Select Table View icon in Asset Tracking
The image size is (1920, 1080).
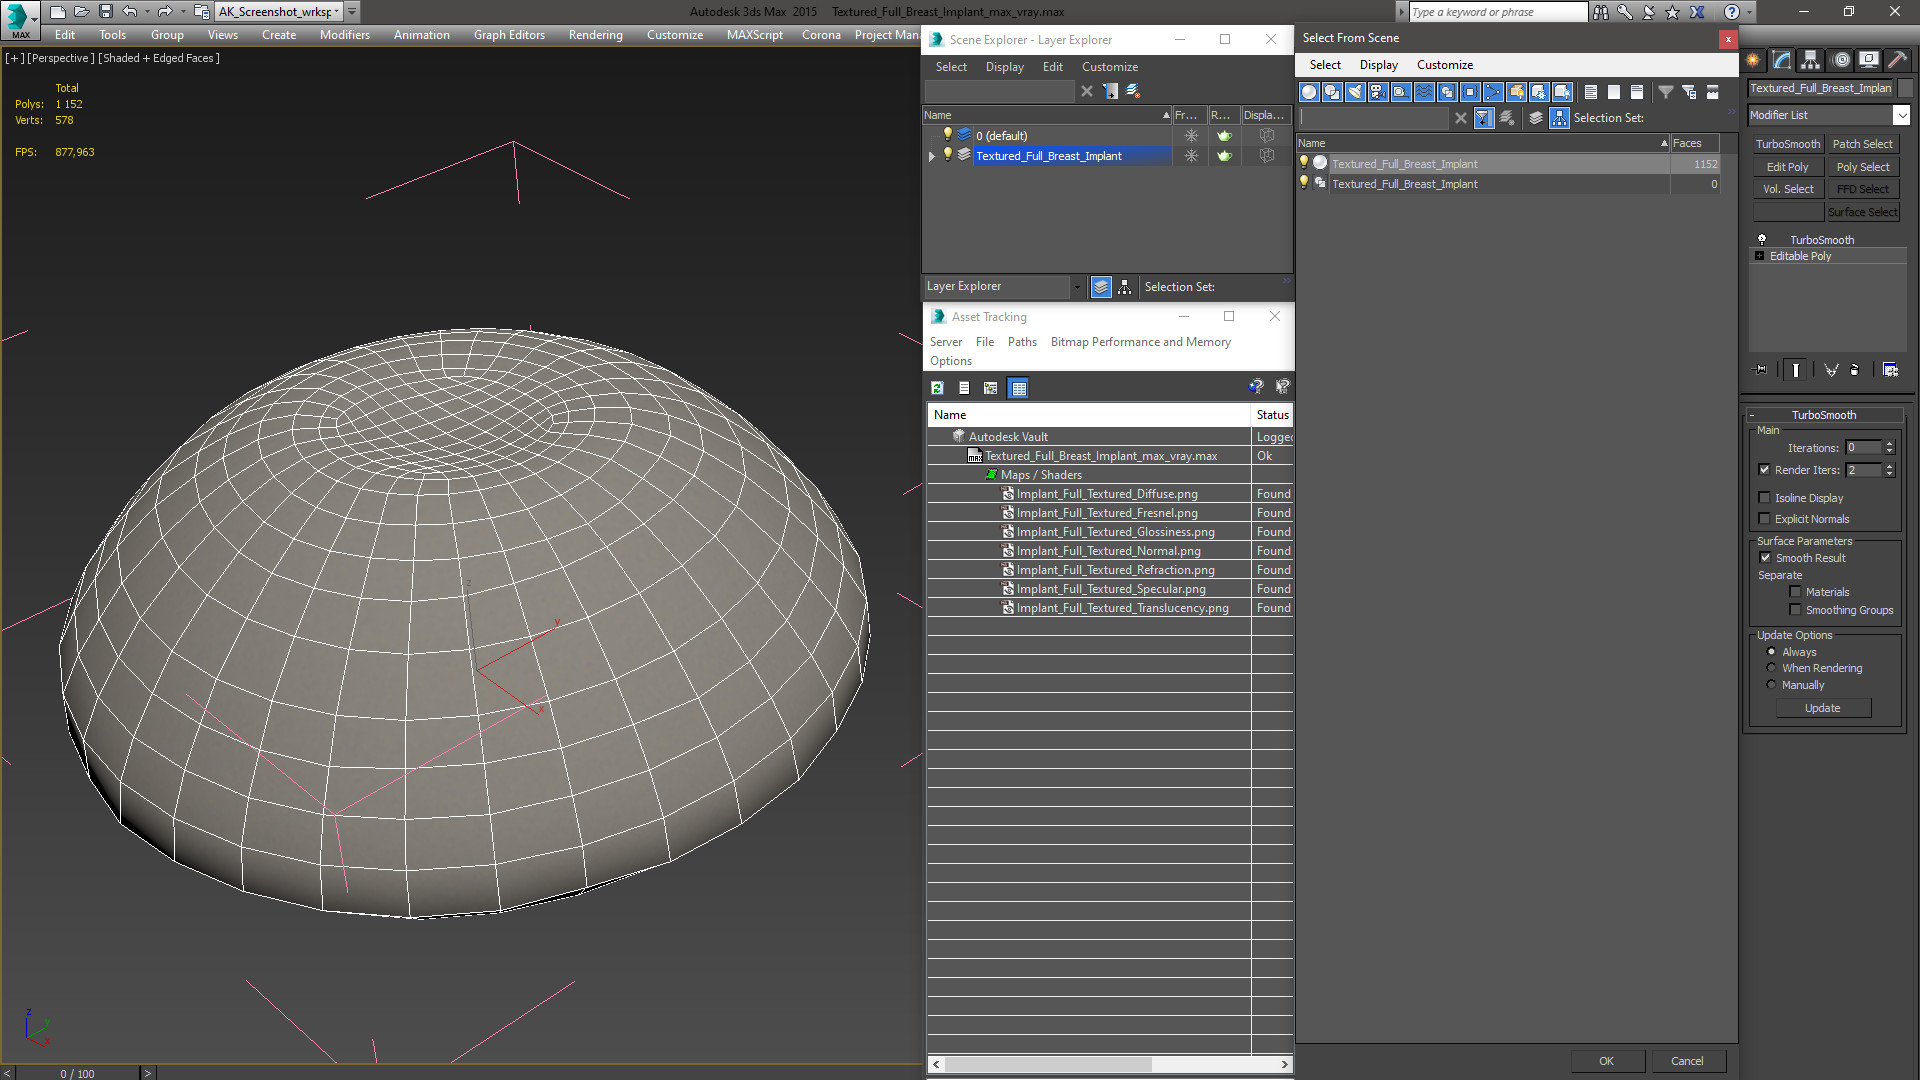coord(1018,388)
